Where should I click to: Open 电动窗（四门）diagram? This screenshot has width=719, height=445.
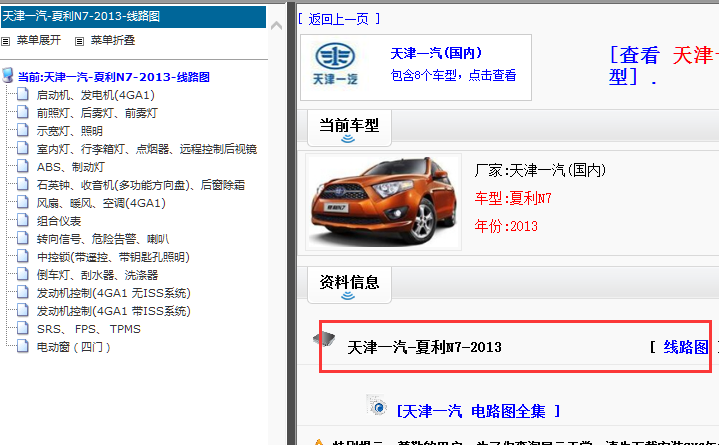73,347
